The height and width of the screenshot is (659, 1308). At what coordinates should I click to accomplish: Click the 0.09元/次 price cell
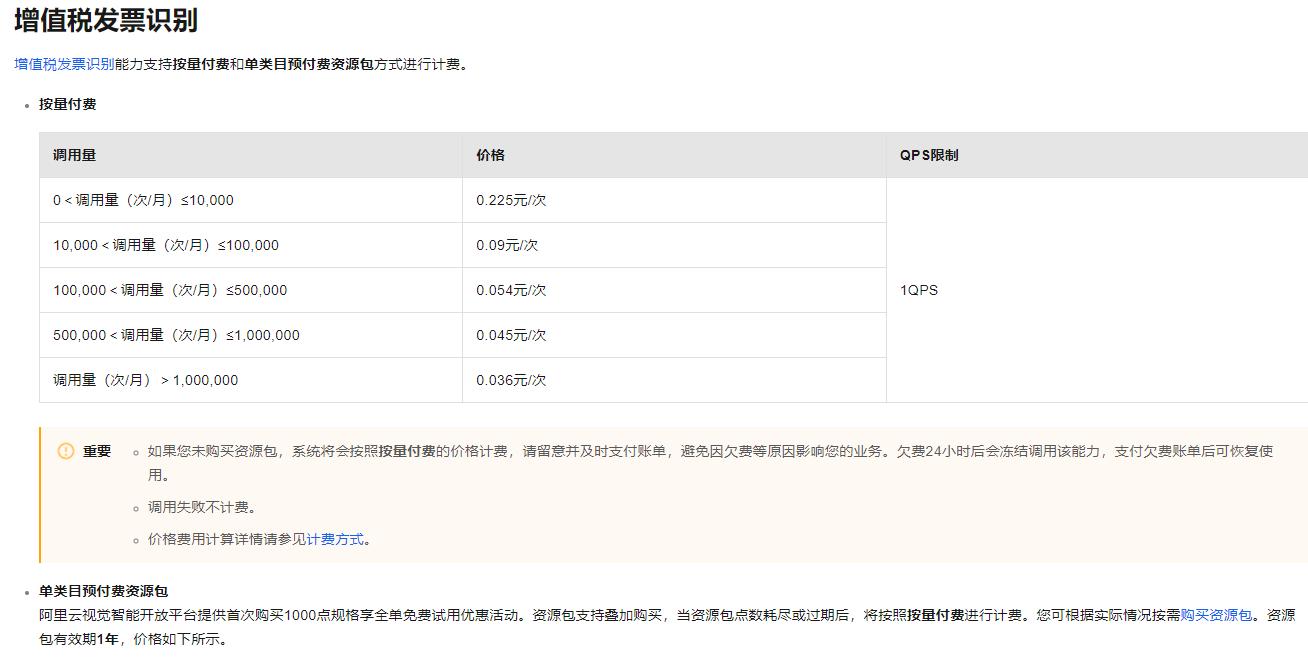(507, 245)
